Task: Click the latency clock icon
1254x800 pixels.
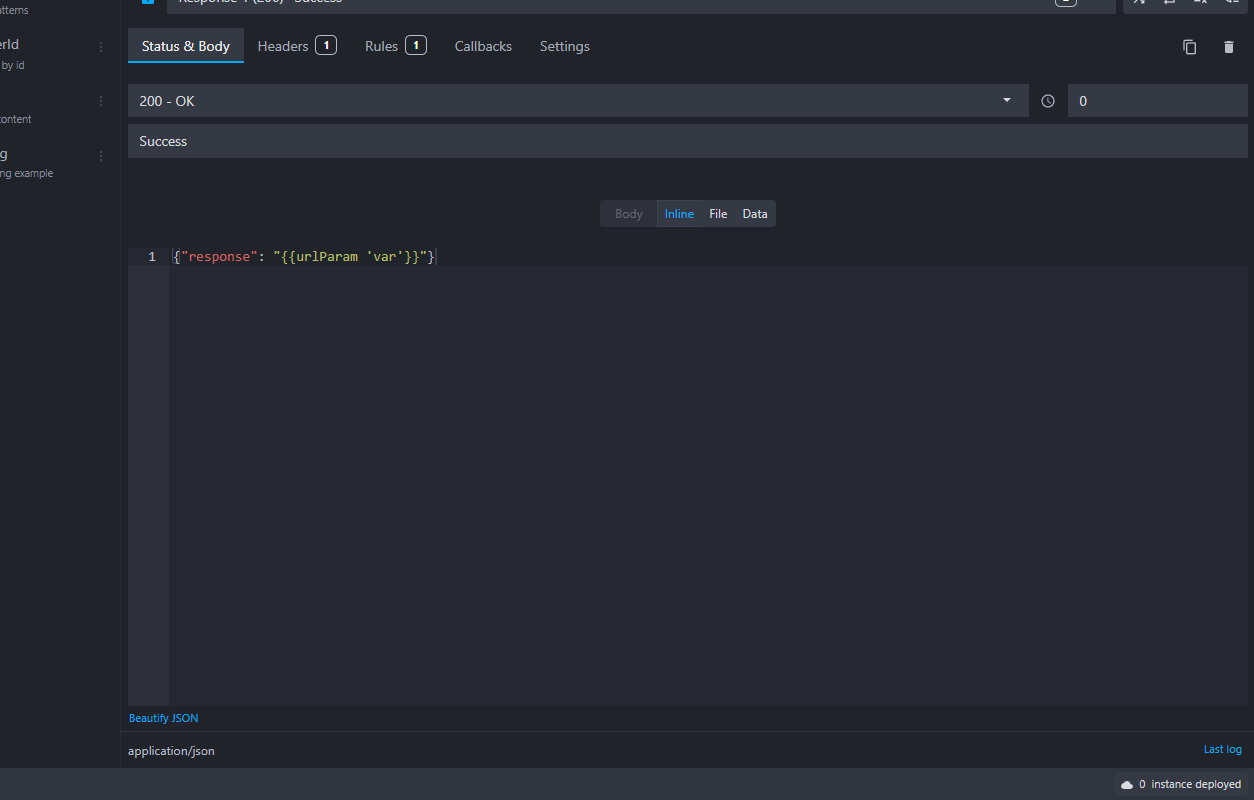Action: [x=1047, y=100]
